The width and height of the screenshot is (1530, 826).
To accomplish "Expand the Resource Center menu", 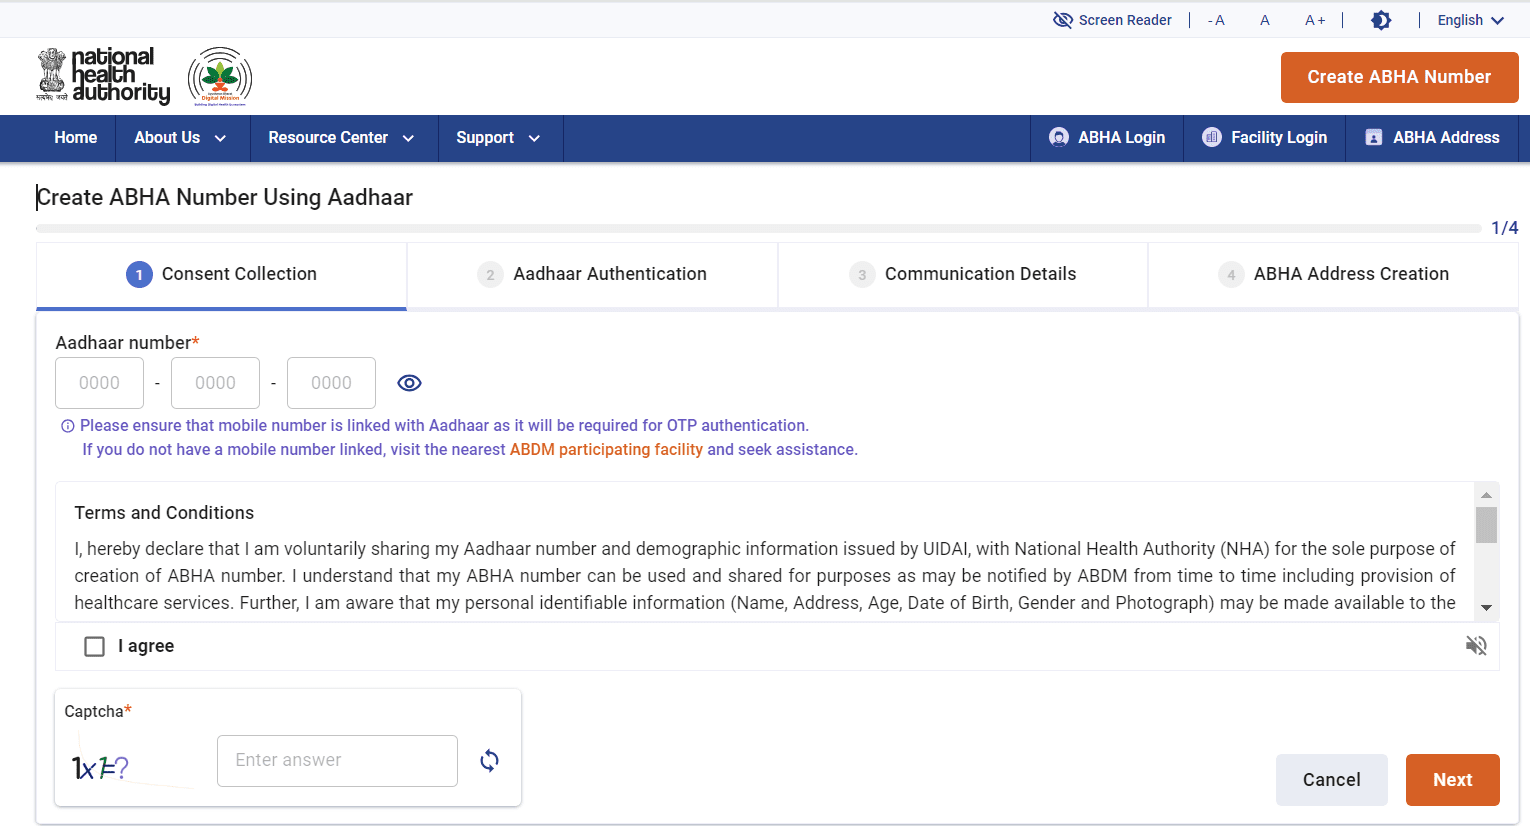I will coord(343,138).
